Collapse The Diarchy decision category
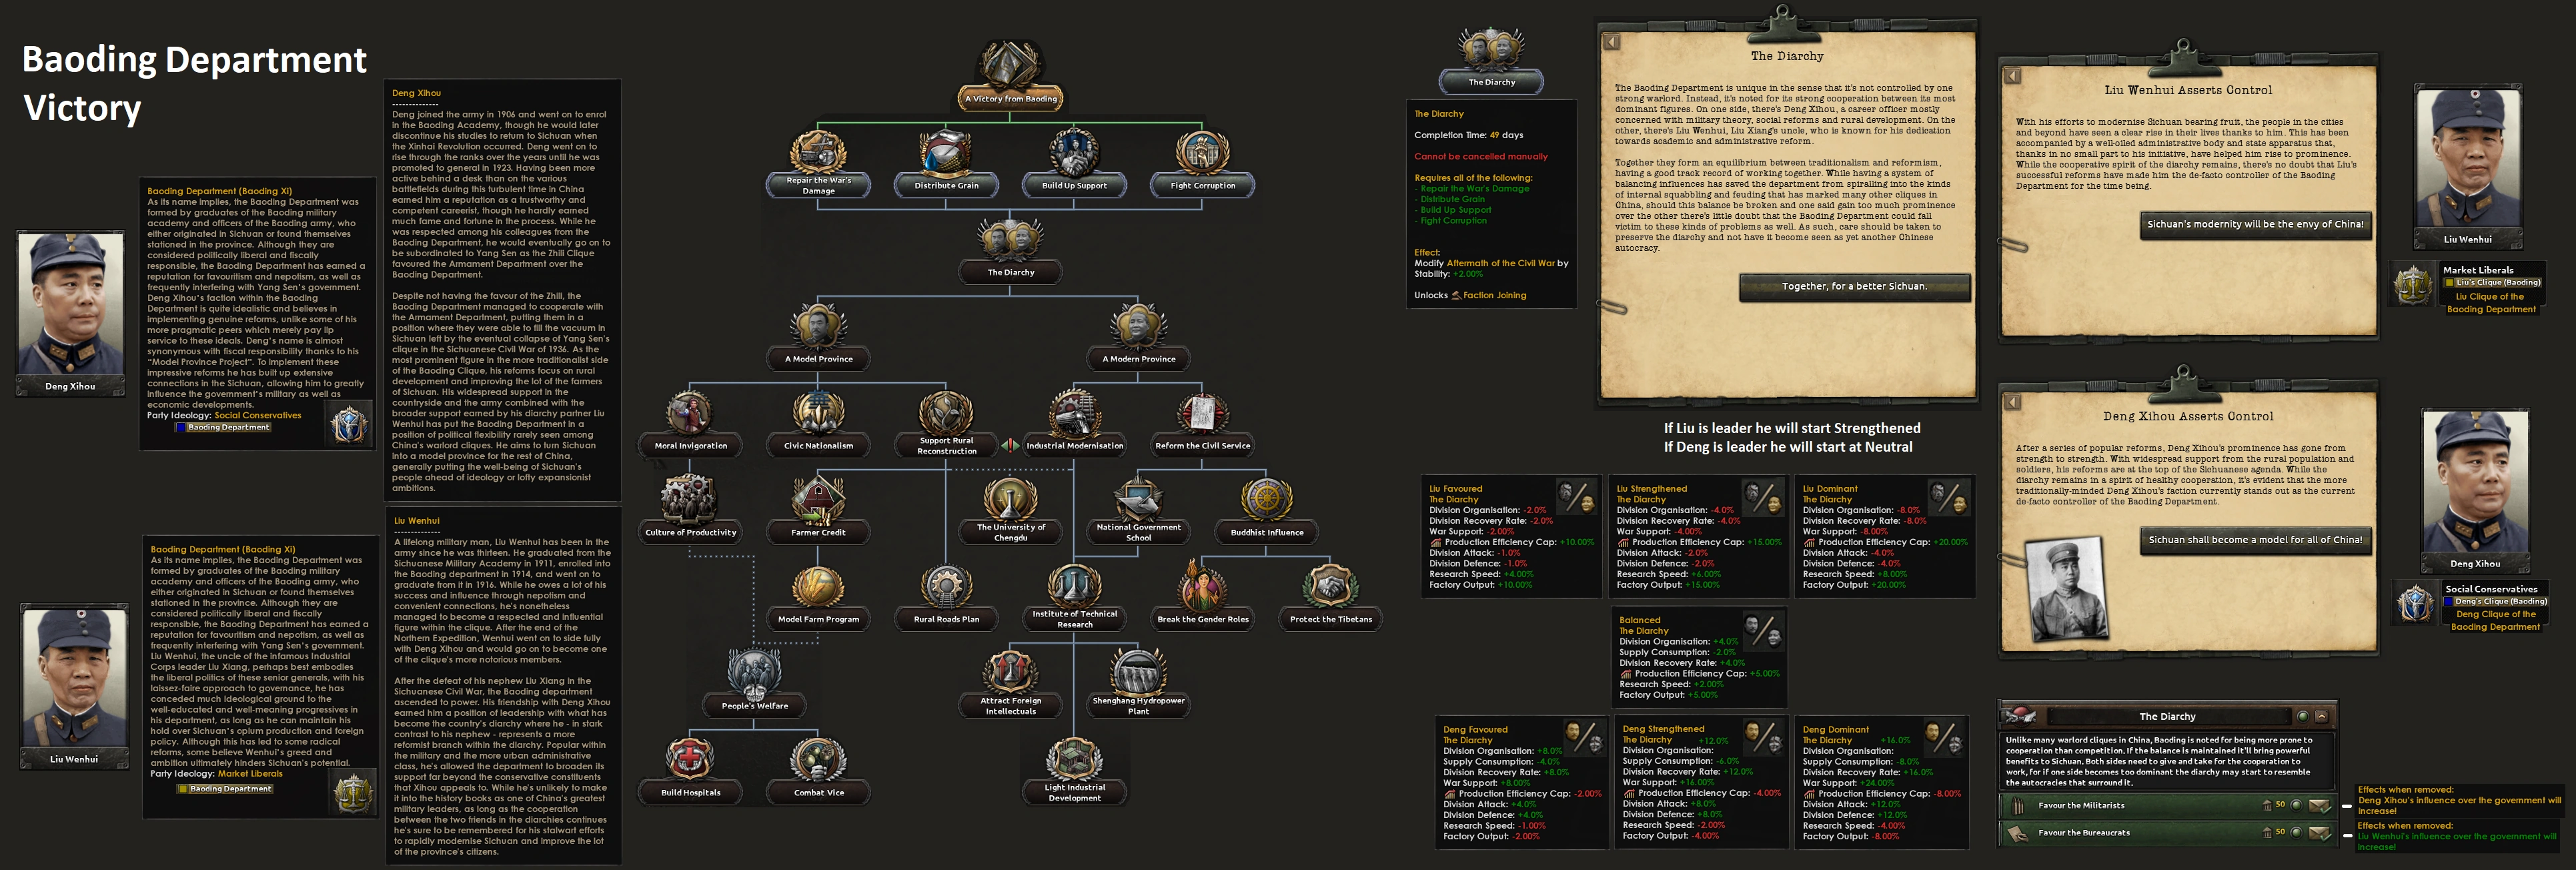 click(x=2321, y=716)
